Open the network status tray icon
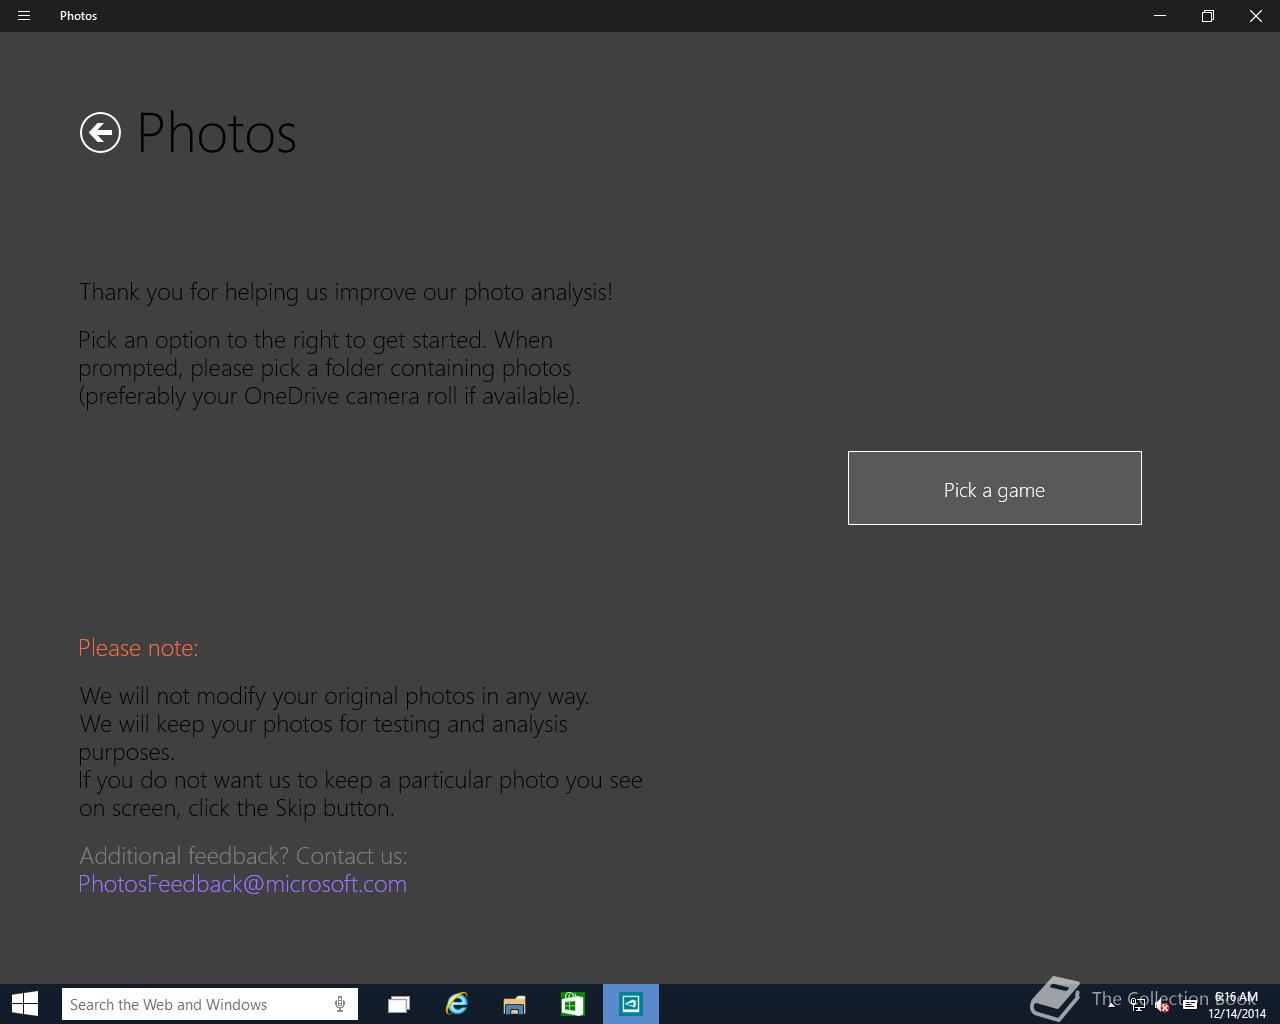The height and width of the screenshot is (1024, 1280). coord(1138,1005)
